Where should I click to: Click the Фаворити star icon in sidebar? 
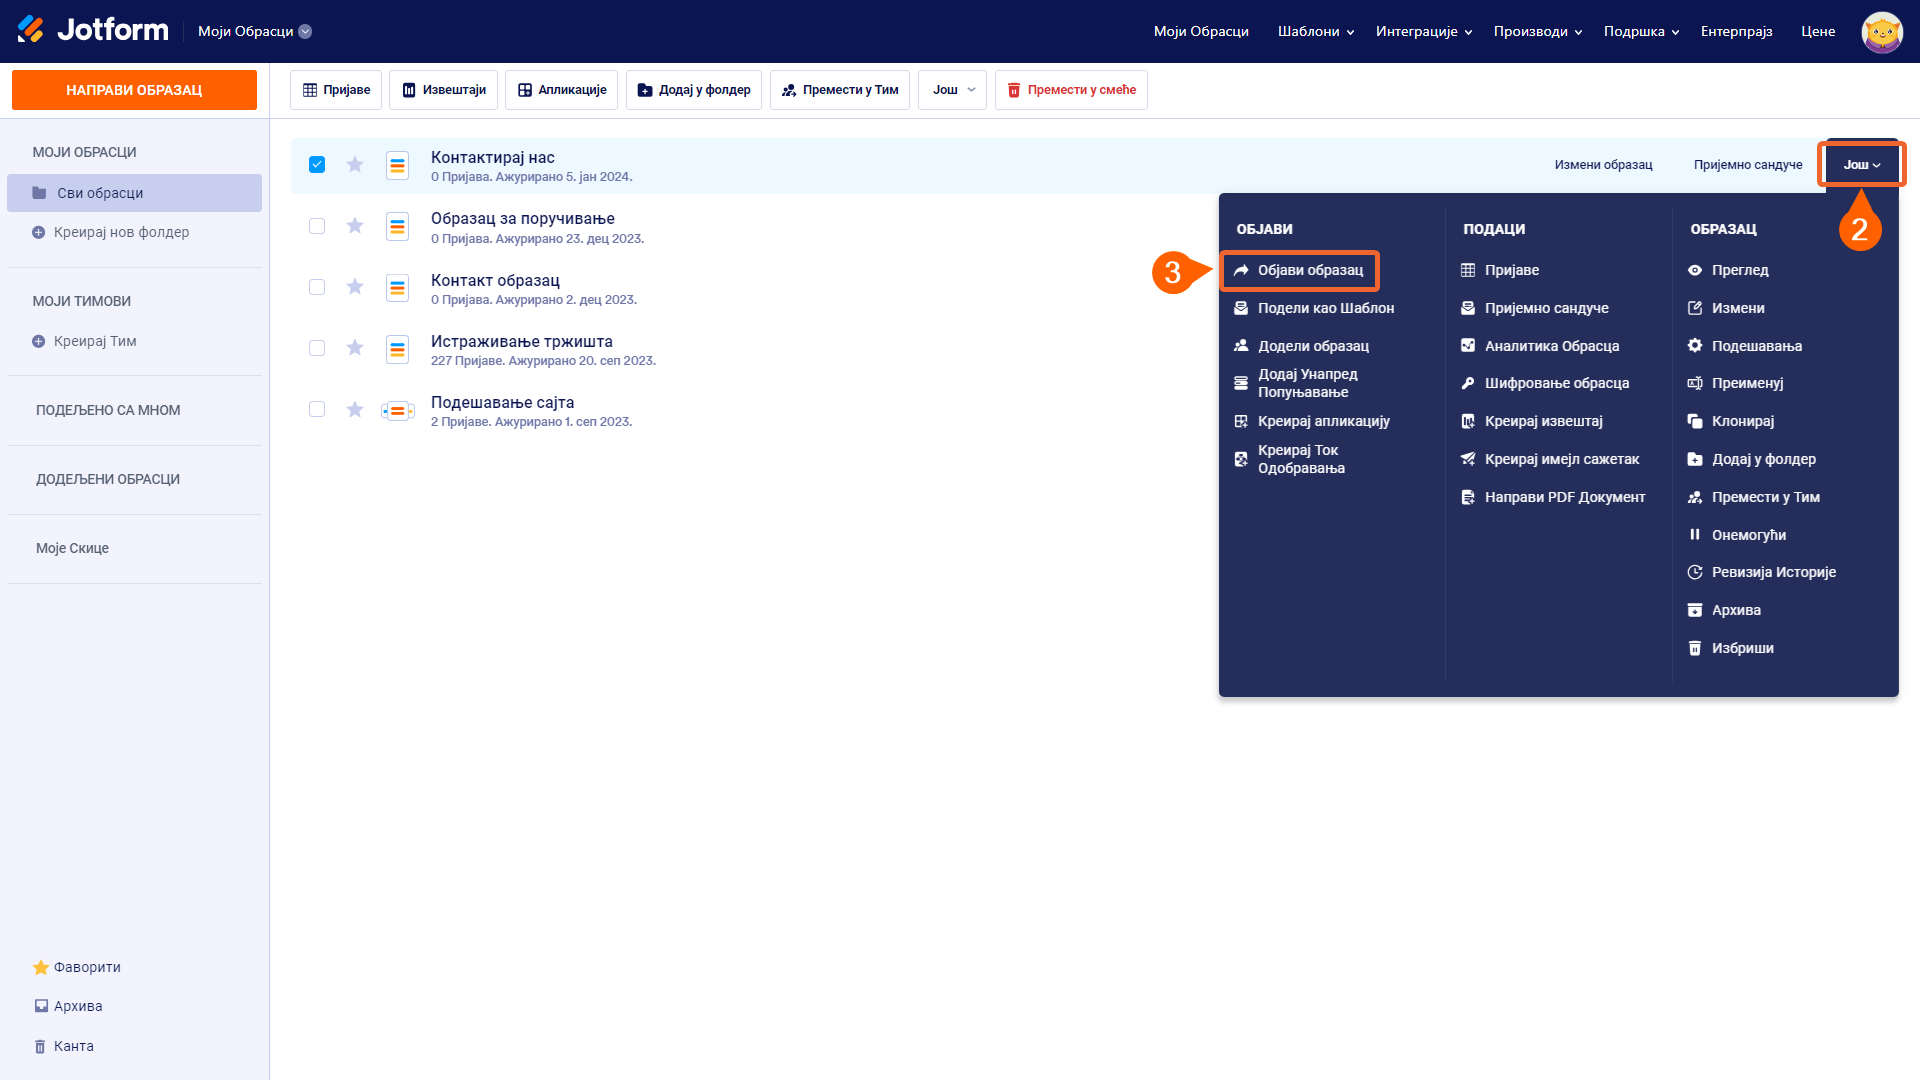pos(41,967)
